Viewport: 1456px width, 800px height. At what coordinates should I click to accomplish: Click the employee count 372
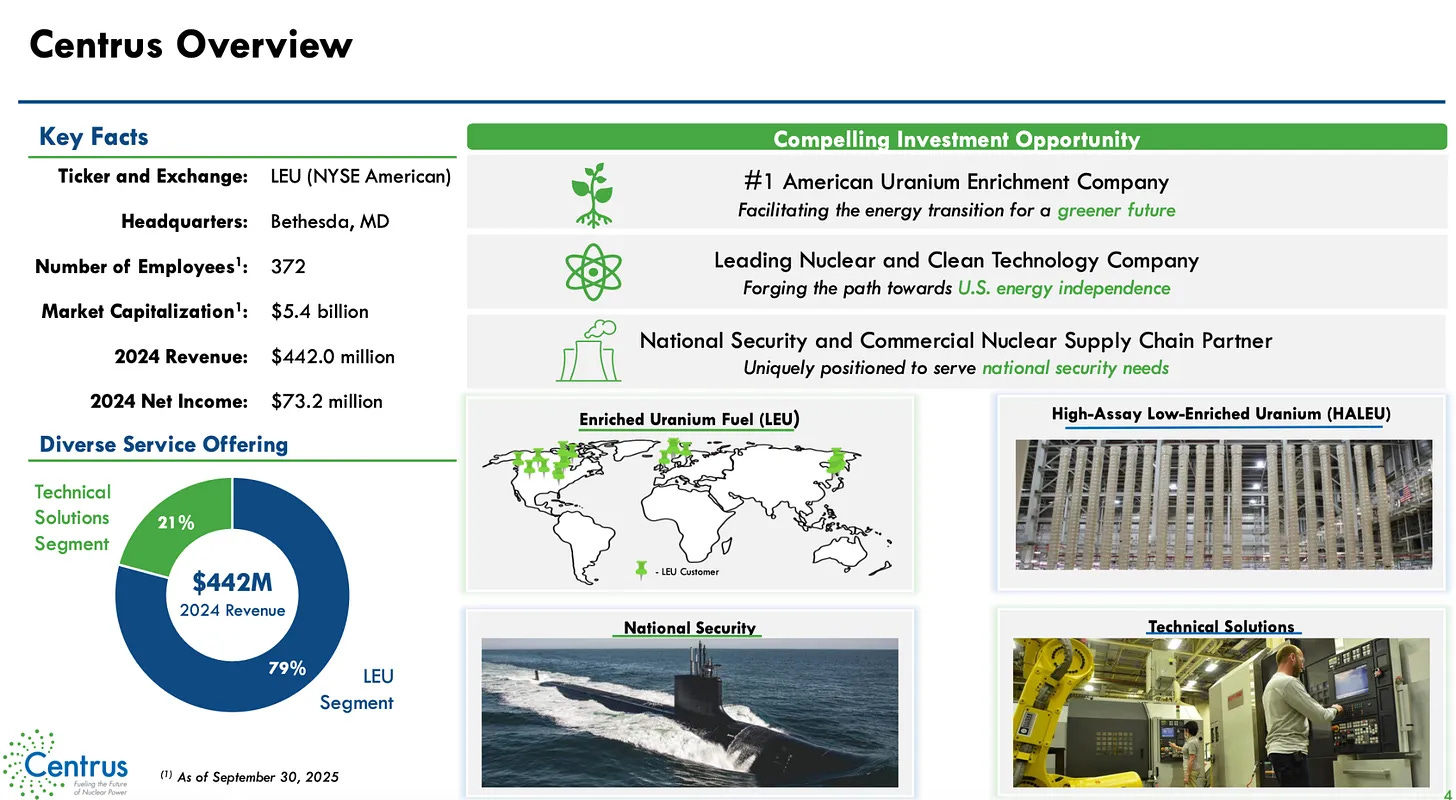click(x=288, y=267)
